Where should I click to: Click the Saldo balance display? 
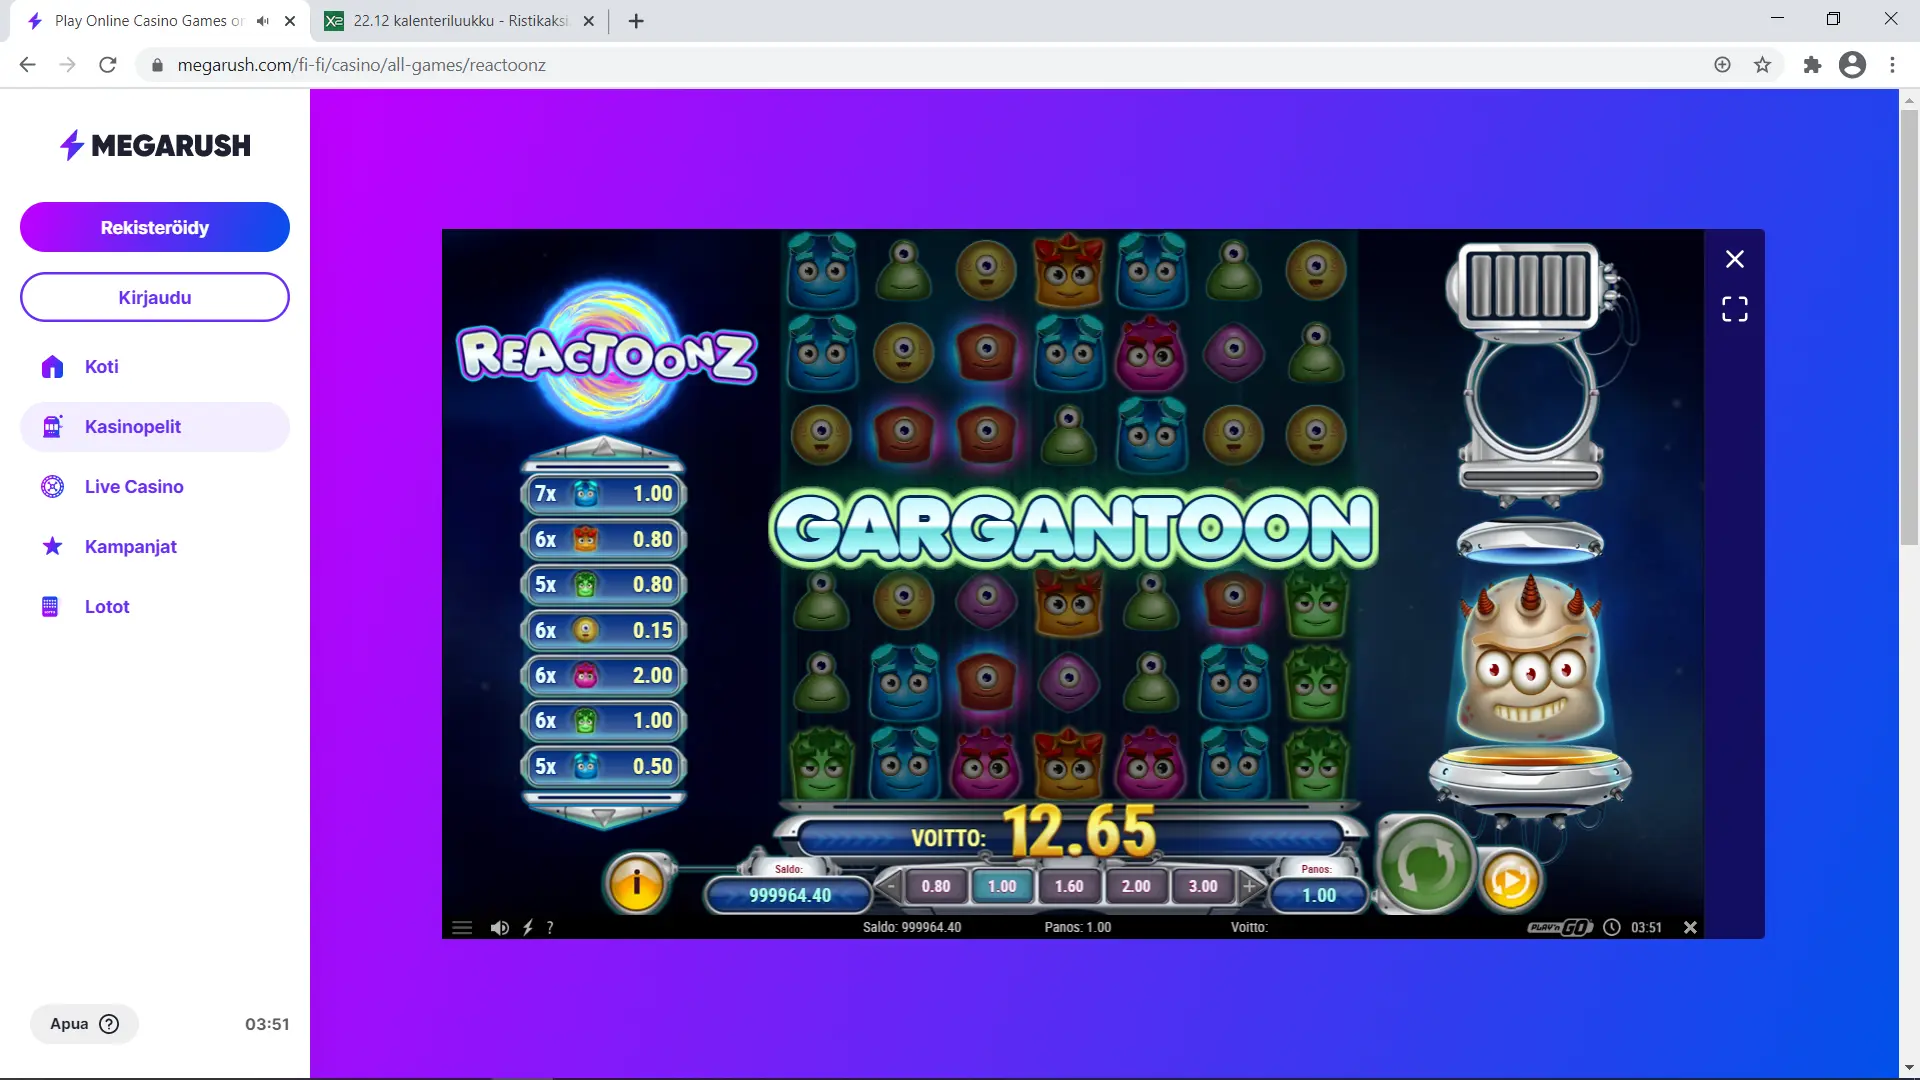789,895
